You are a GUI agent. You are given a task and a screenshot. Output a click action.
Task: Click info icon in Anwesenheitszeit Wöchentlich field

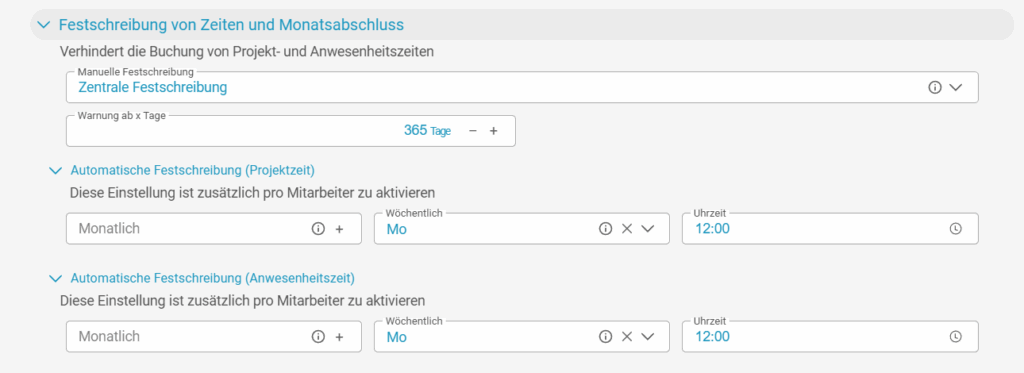(605, 336)
